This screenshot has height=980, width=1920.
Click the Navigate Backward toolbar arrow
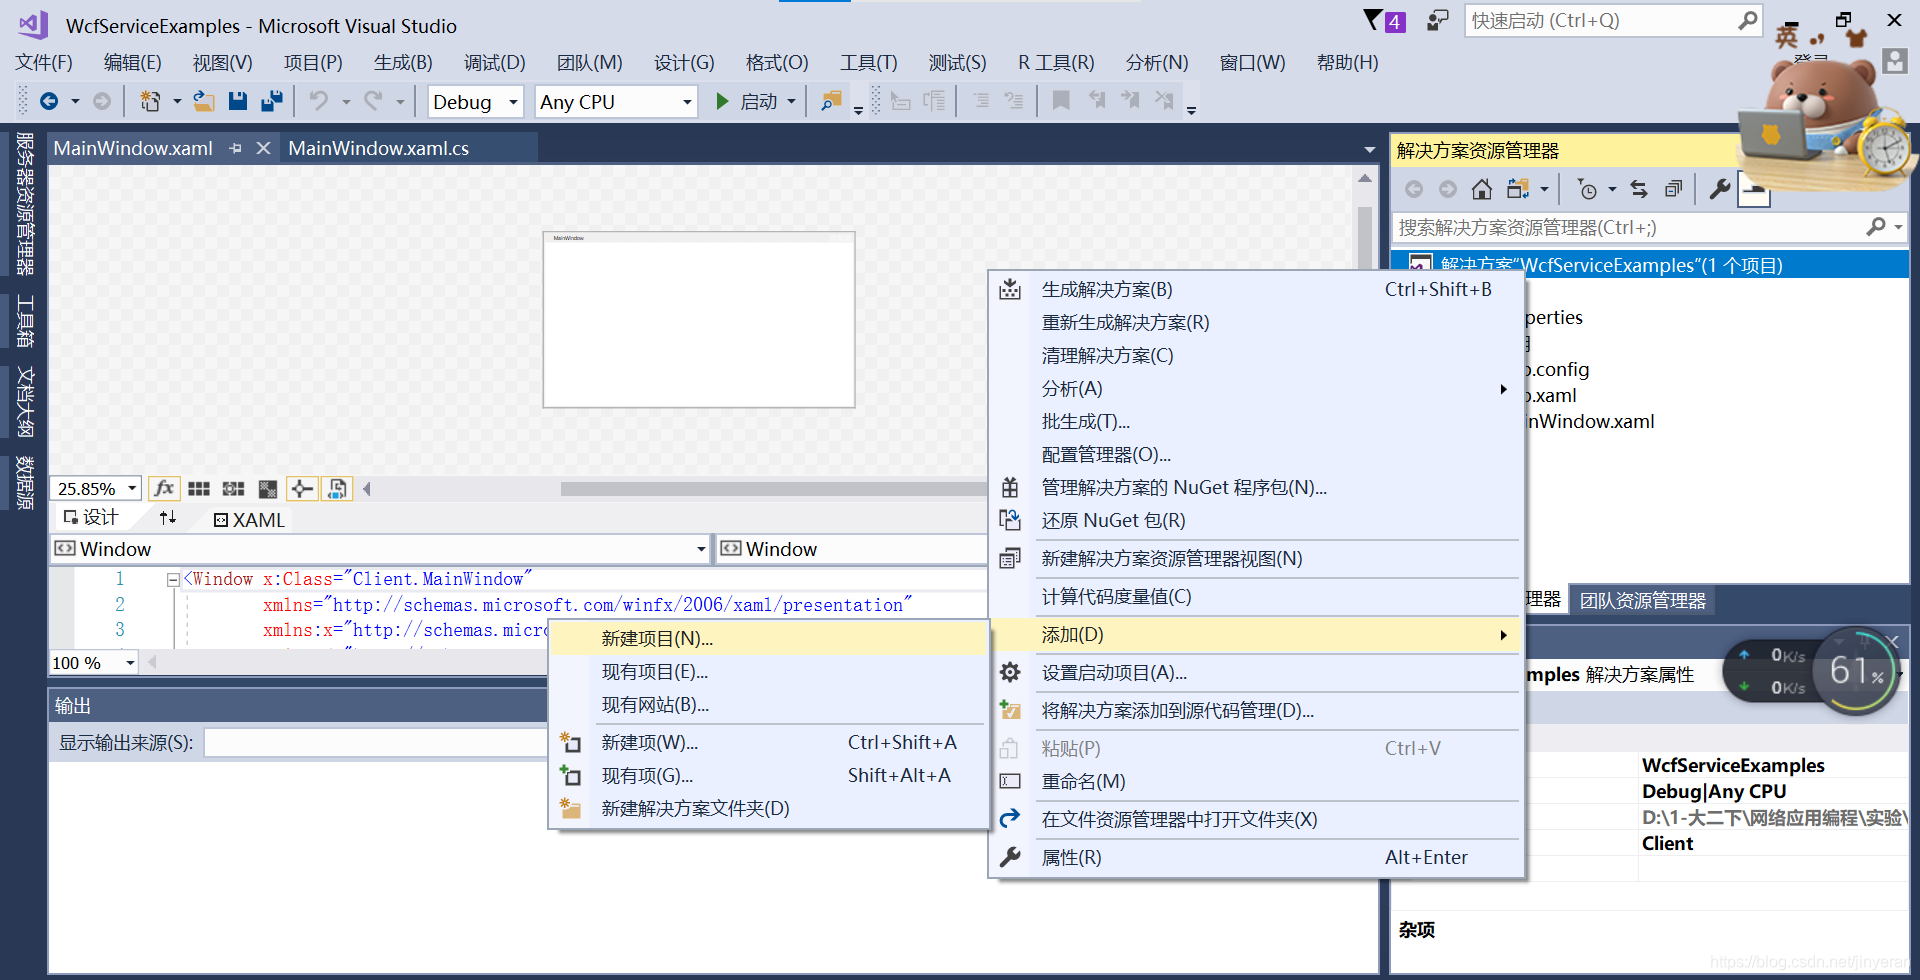[48, 101]
